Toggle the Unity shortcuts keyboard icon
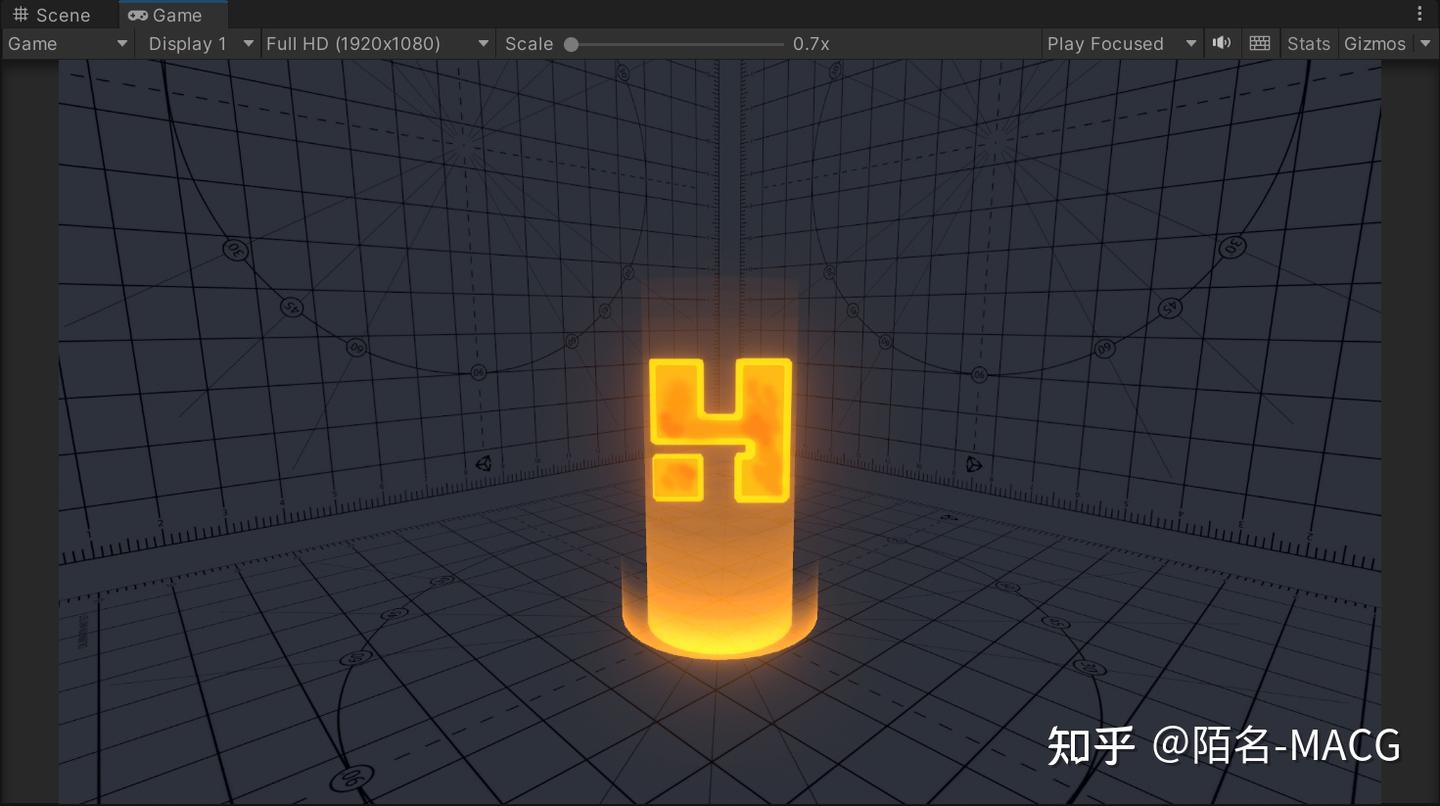Screen dimensions: 1440x806 click(1260, 44)
